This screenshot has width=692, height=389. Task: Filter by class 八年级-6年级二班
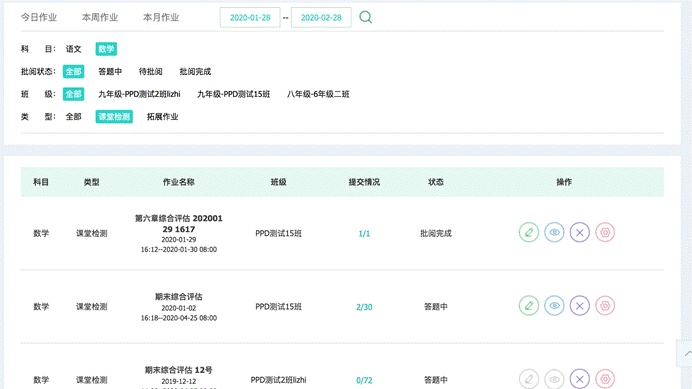tap(318, 94)
